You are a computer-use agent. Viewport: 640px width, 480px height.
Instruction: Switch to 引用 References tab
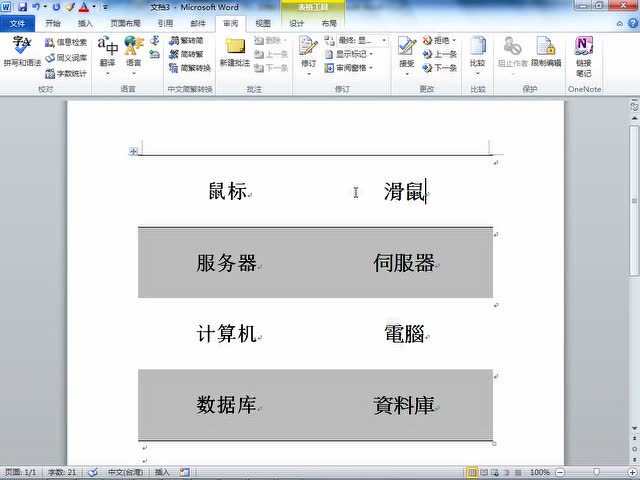(165, 24)
